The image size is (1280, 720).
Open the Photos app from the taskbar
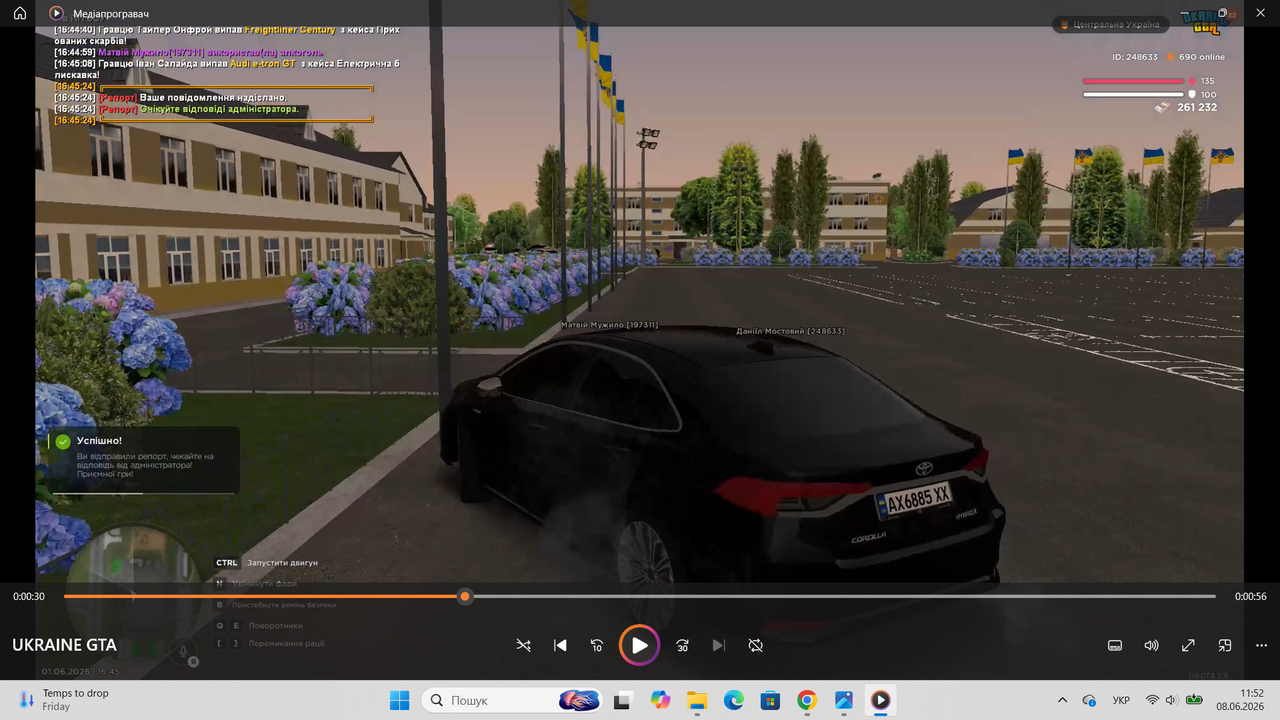[x=844, y=700]
